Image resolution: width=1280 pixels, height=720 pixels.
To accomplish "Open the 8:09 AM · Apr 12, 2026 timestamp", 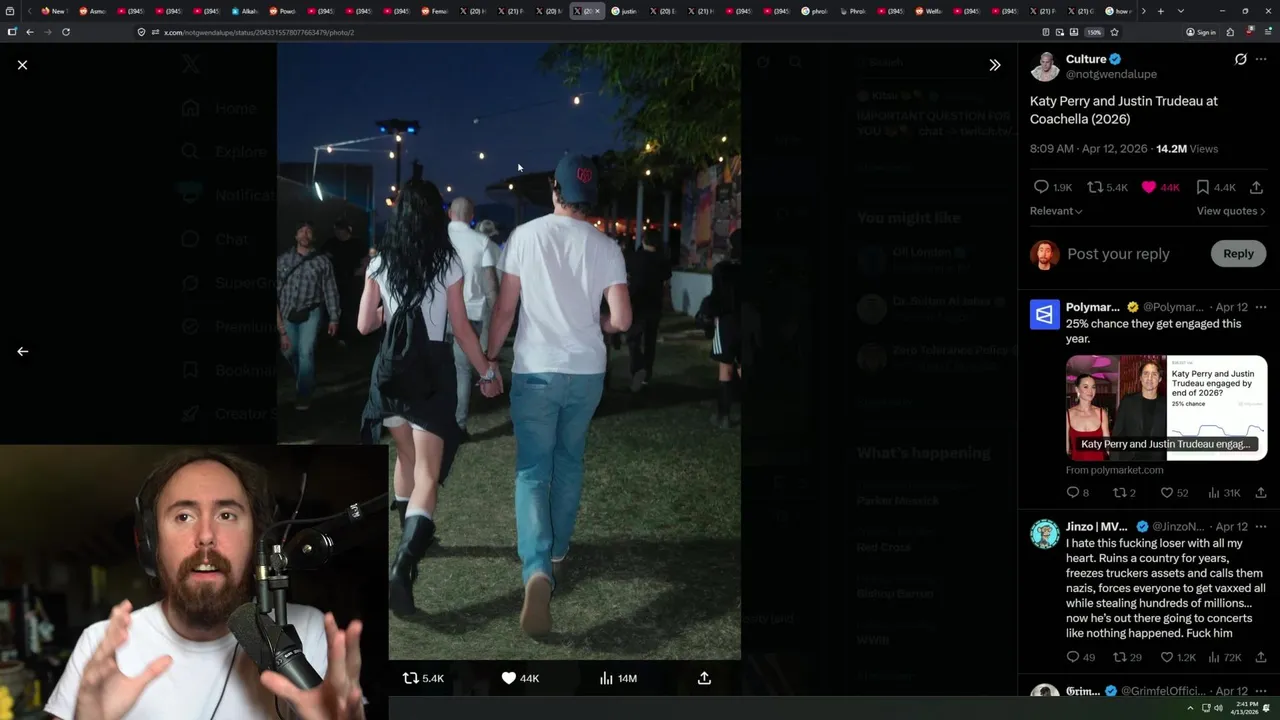I will (1089, 149).
